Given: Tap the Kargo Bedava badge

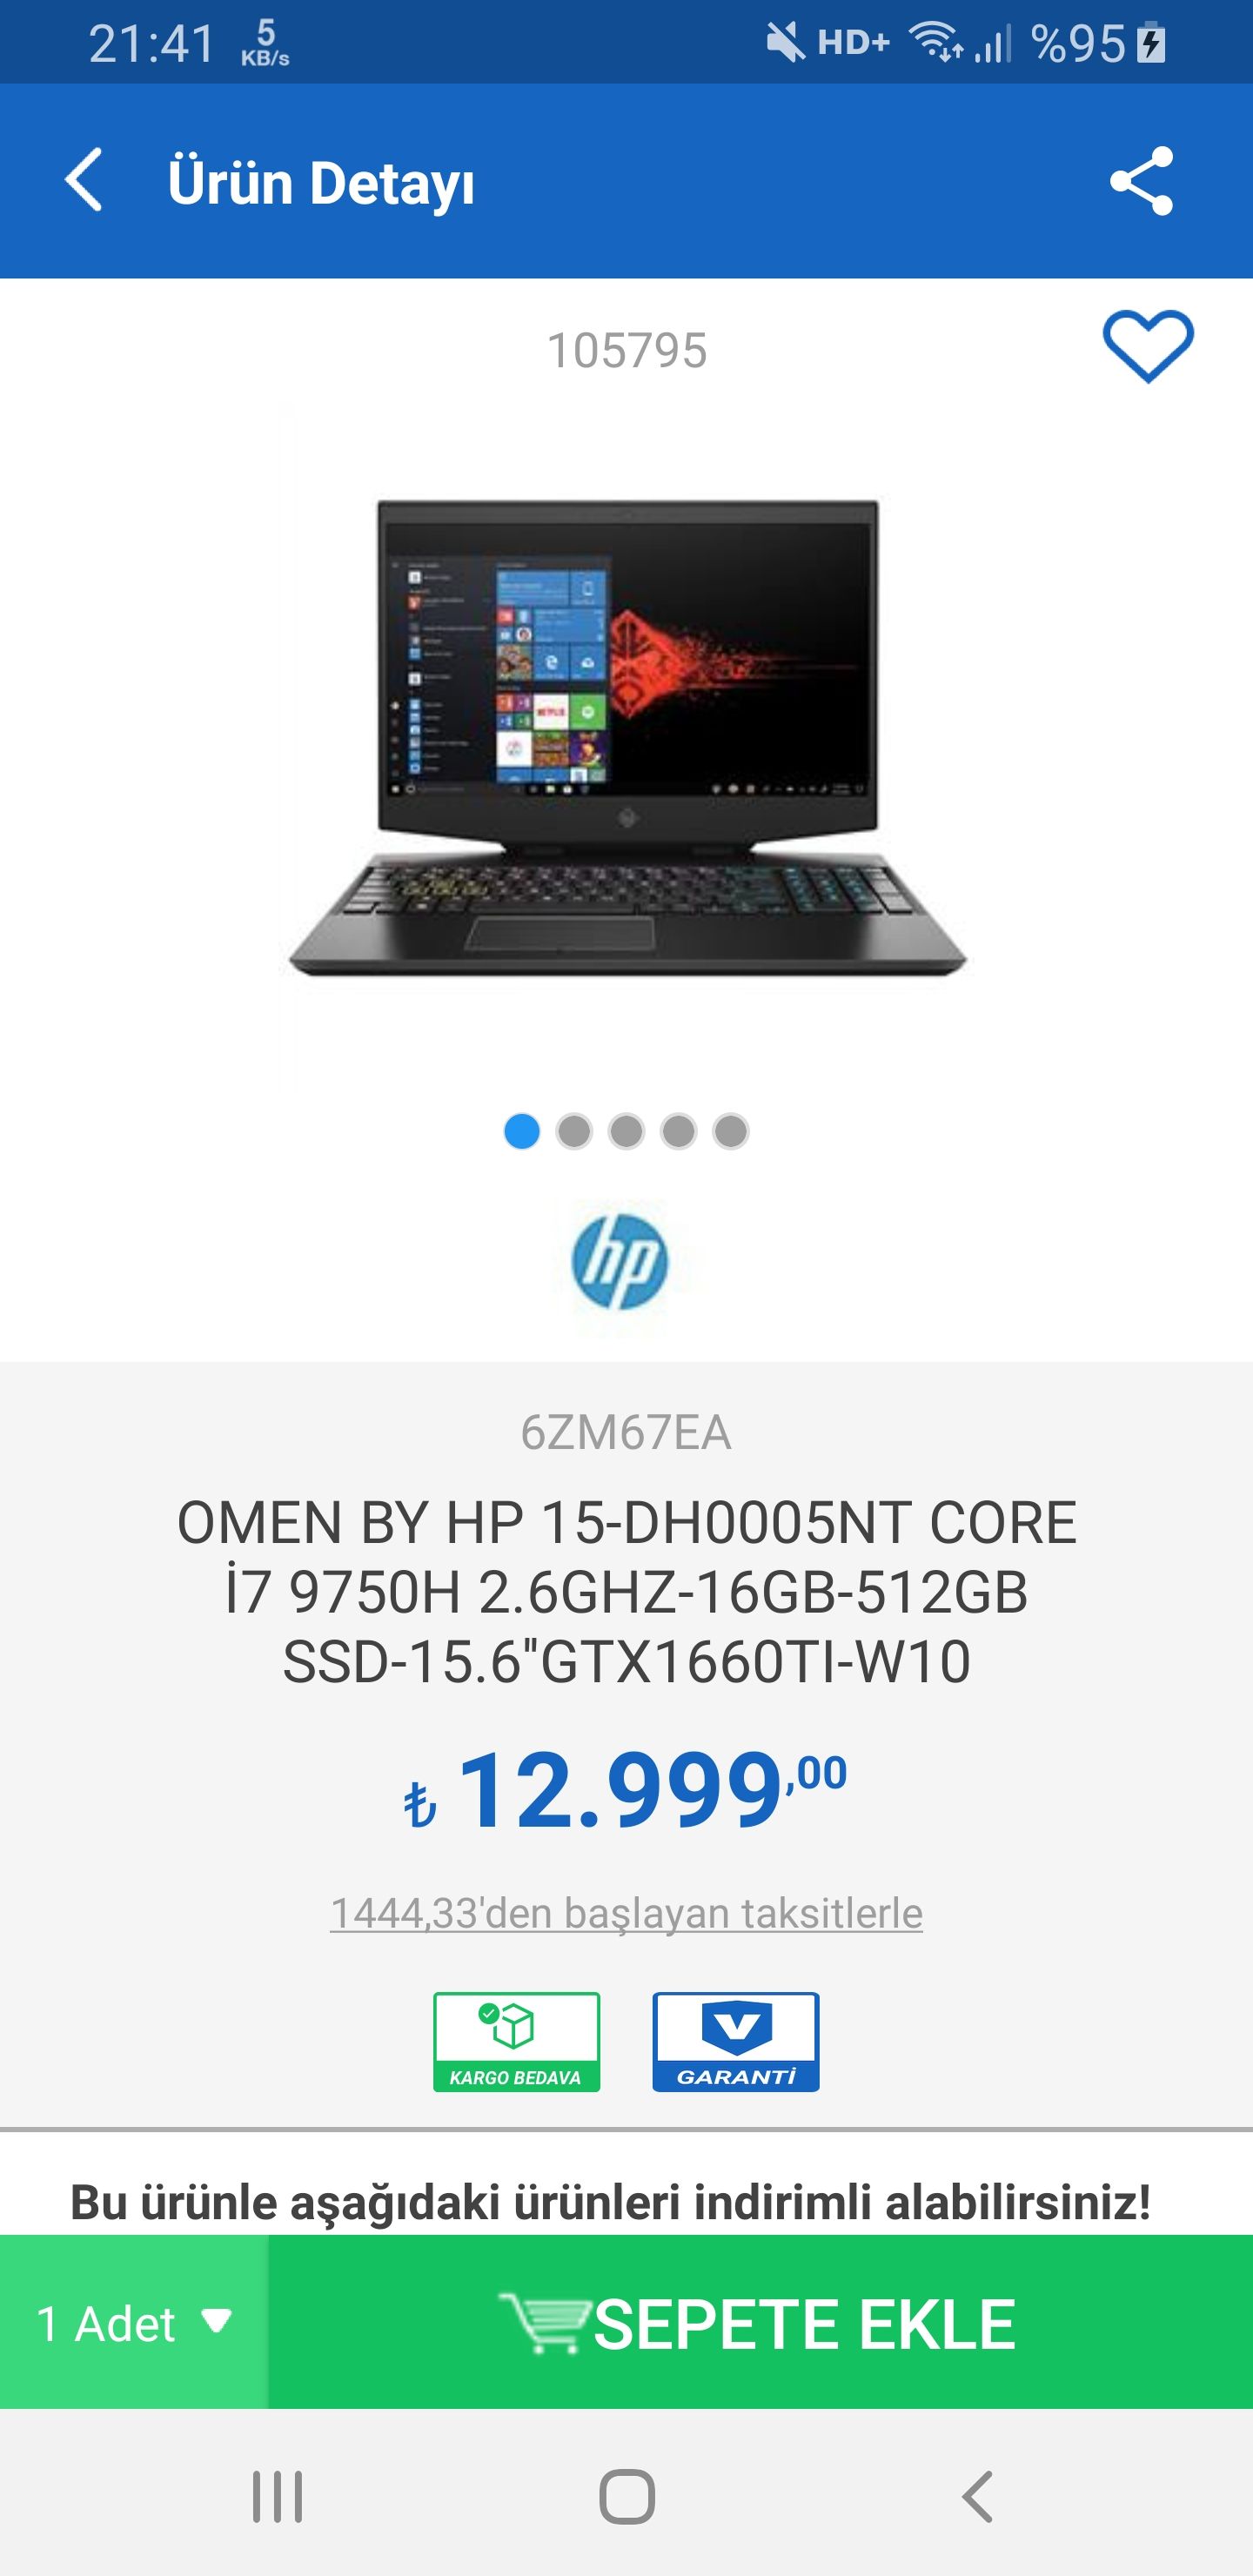Looking at the screenshot, I should pyautogui.click(x=516, y=2042).
